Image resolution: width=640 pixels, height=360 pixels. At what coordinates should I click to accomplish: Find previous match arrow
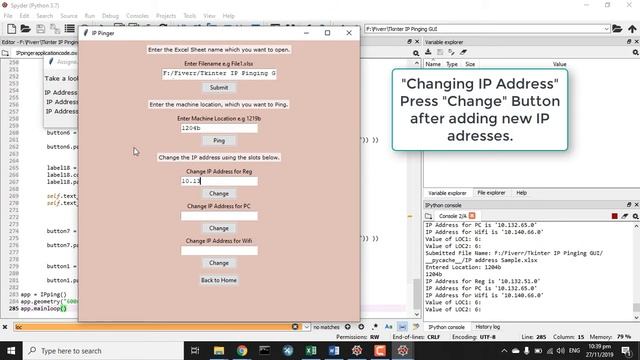tap(348, 327)
